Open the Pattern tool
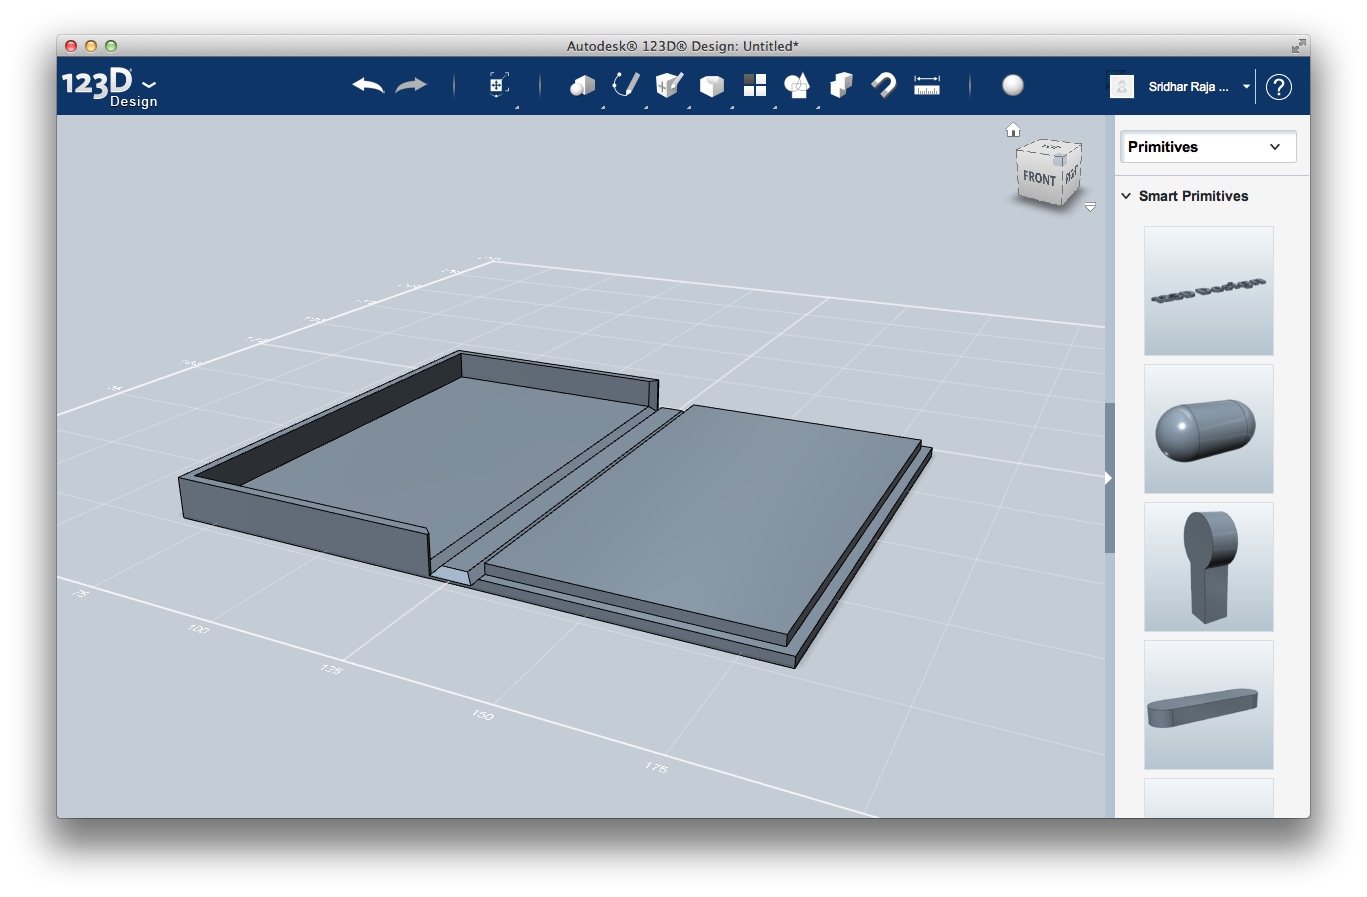 [754, 86]
